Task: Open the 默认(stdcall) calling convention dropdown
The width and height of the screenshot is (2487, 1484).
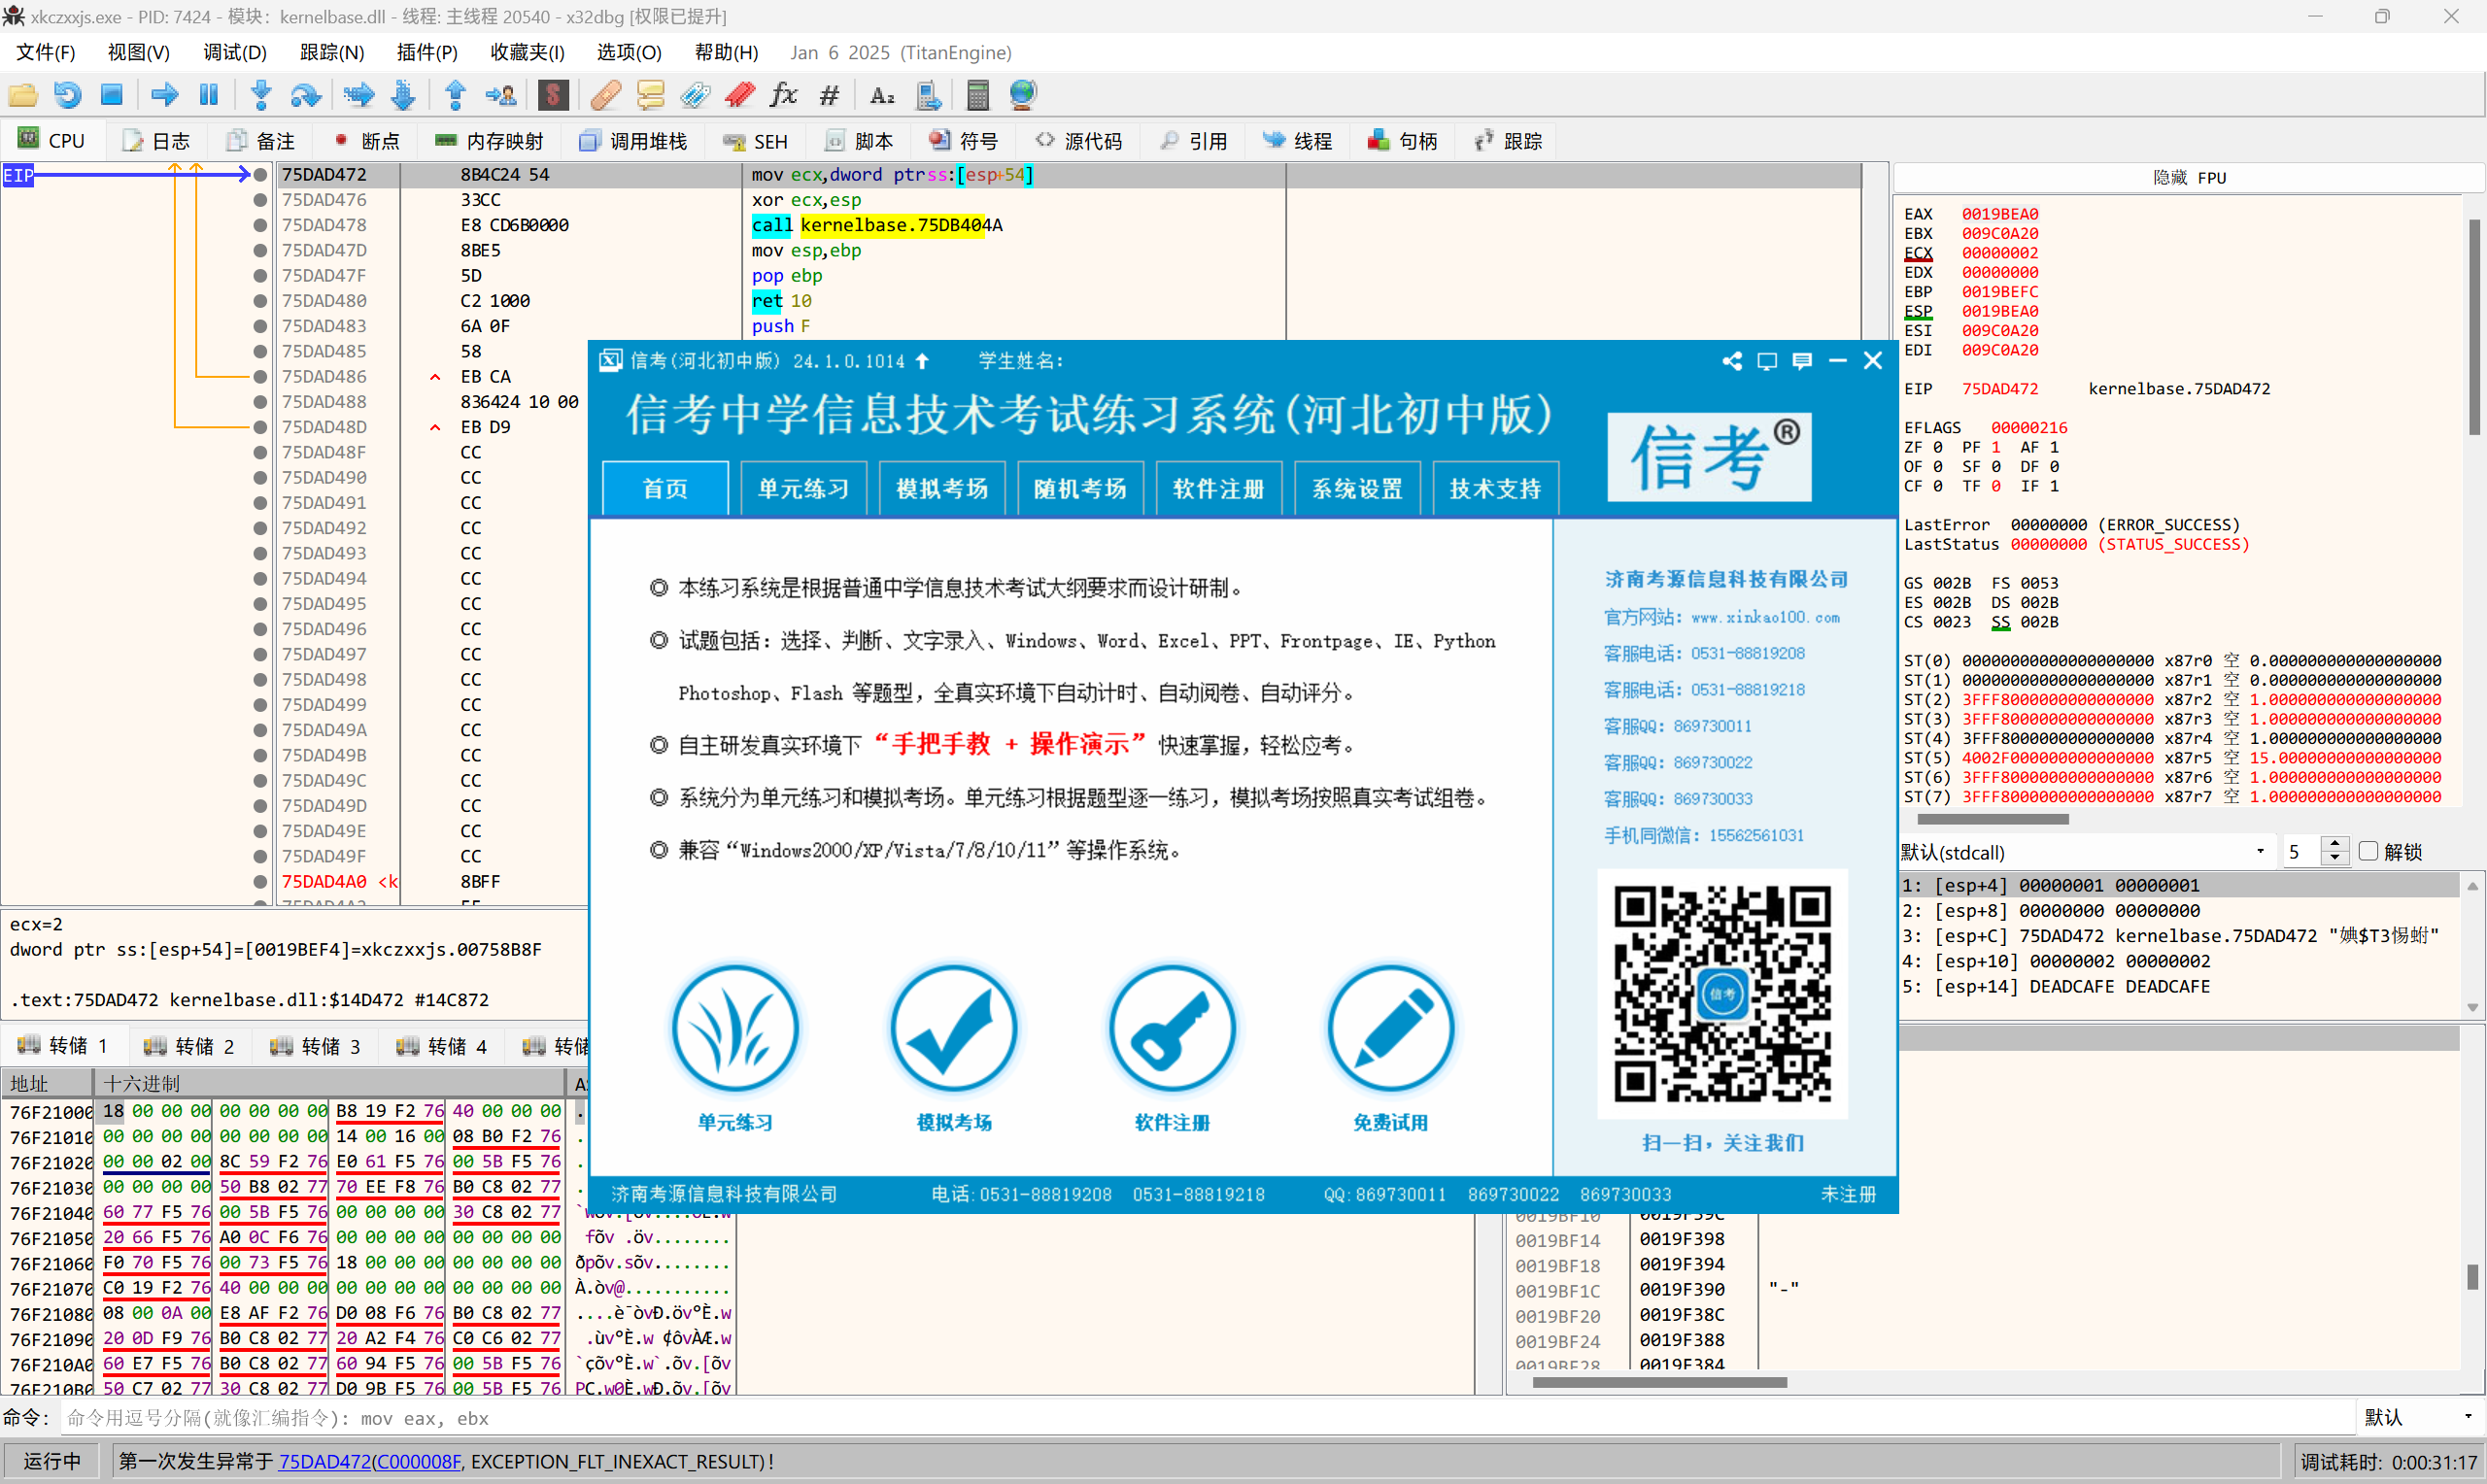Action: click(2085, 852)
